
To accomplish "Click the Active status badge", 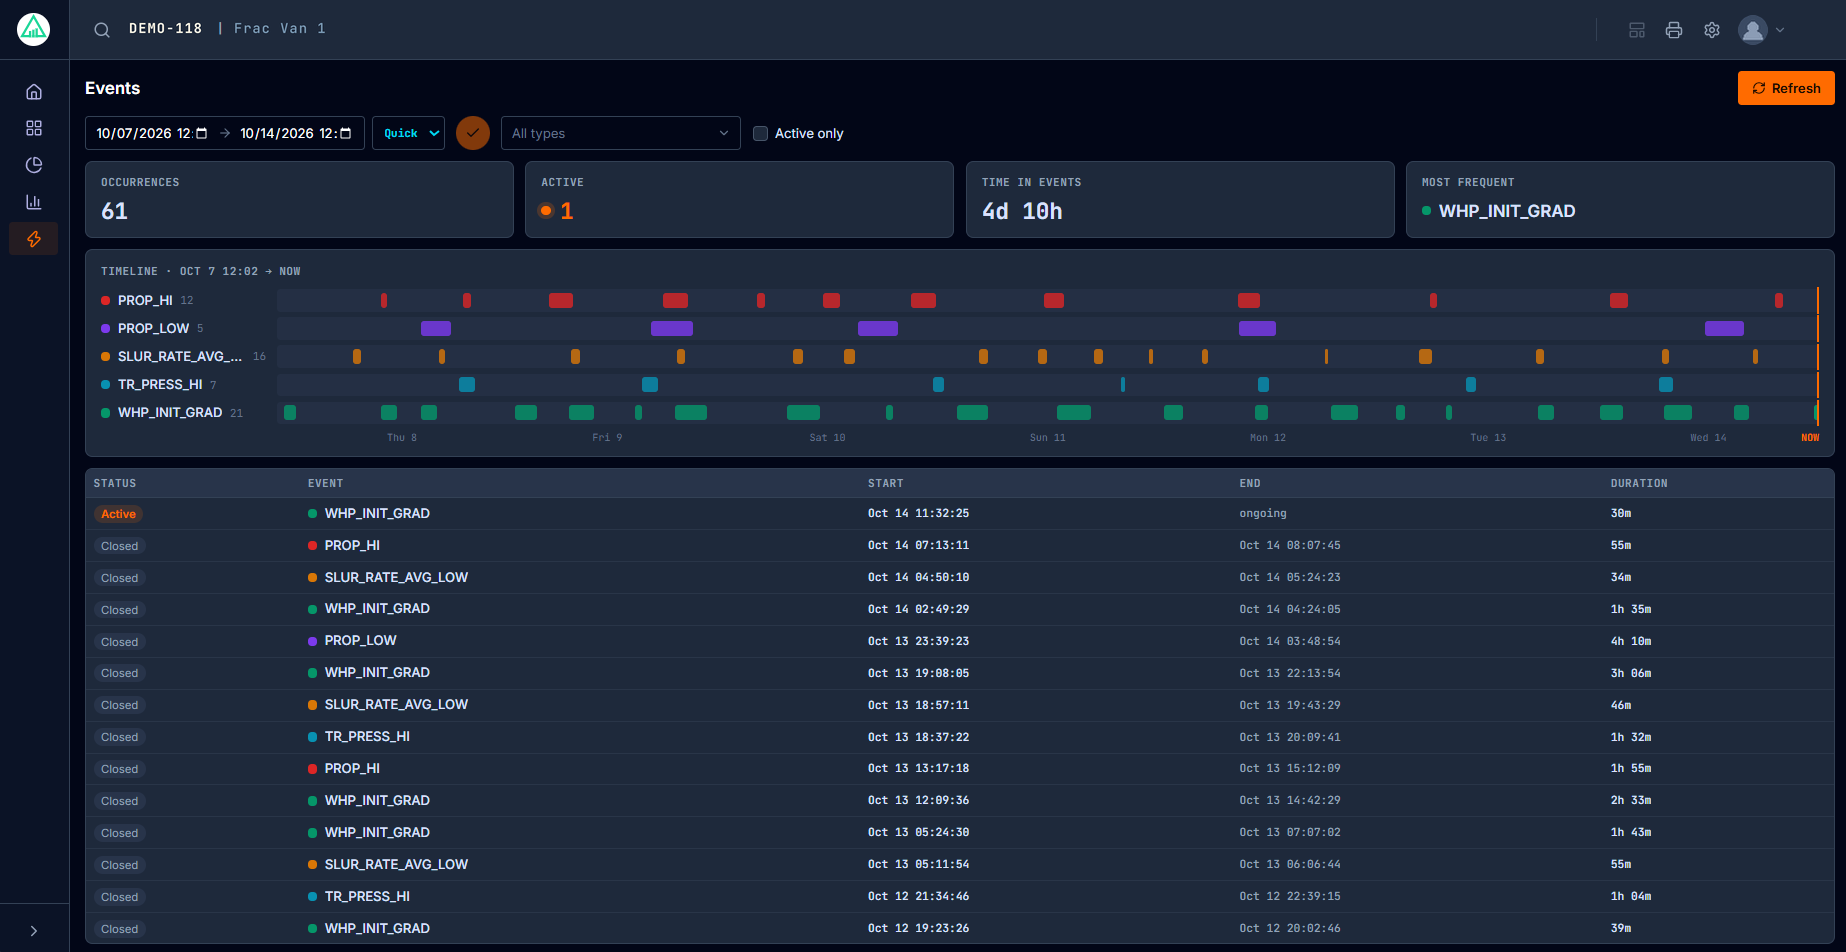I will click(118, 514).
